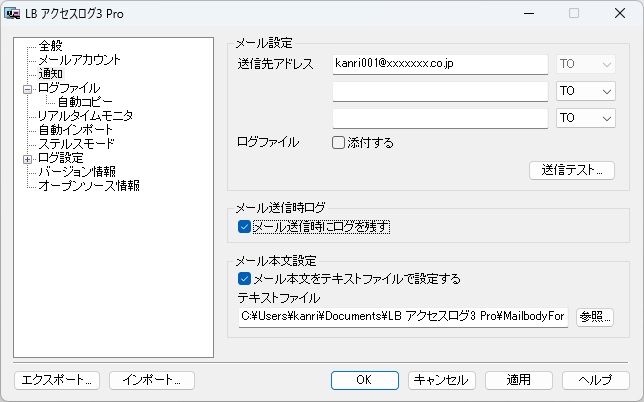Click the テキストファイル path field
The image size is (644, 402).
(403, 317)
